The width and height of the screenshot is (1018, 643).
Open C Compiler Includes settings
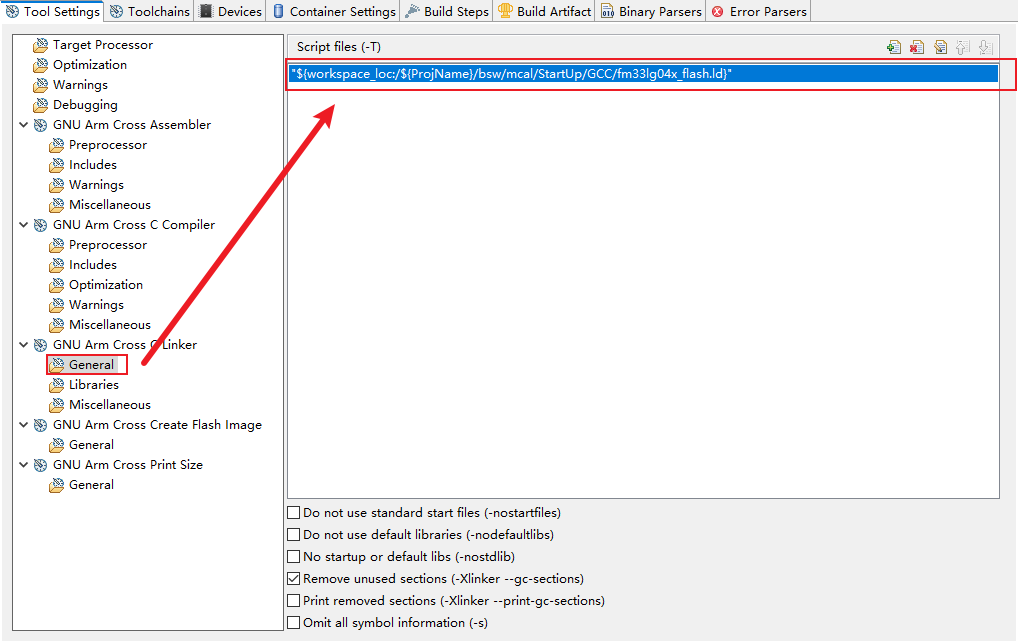pos(93,265)
